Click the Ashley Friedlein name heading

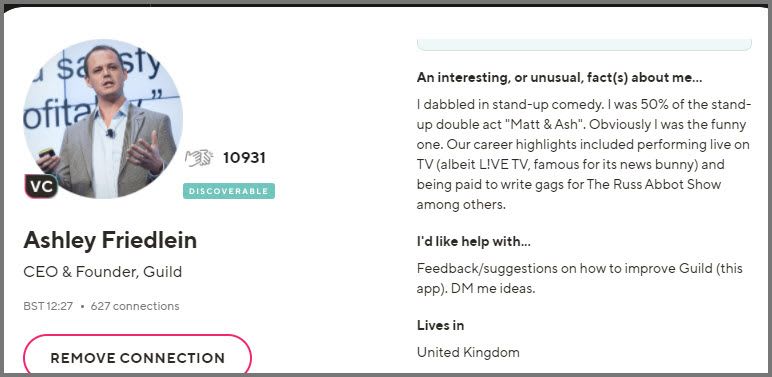110,240
